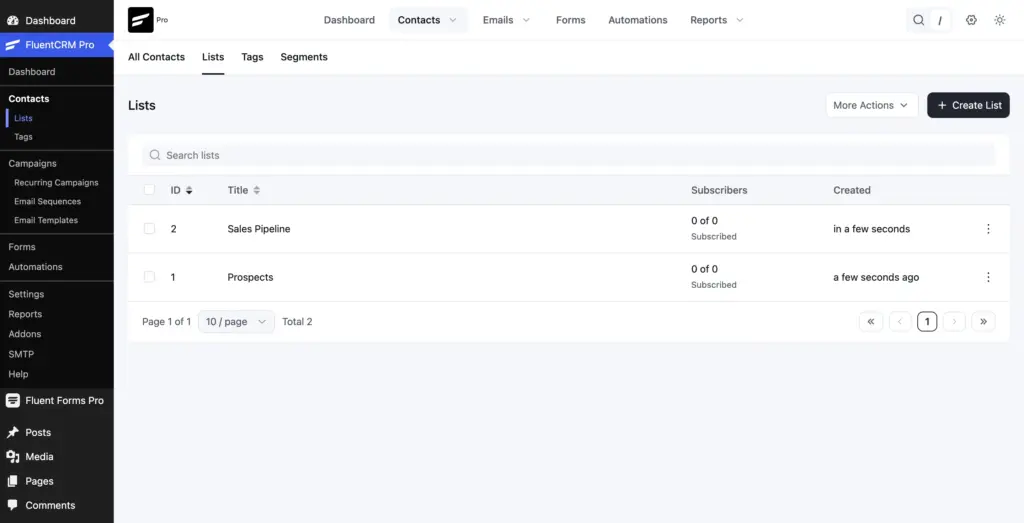Click the Fluent Forms Pro sidebar icon

pos(12,400)
